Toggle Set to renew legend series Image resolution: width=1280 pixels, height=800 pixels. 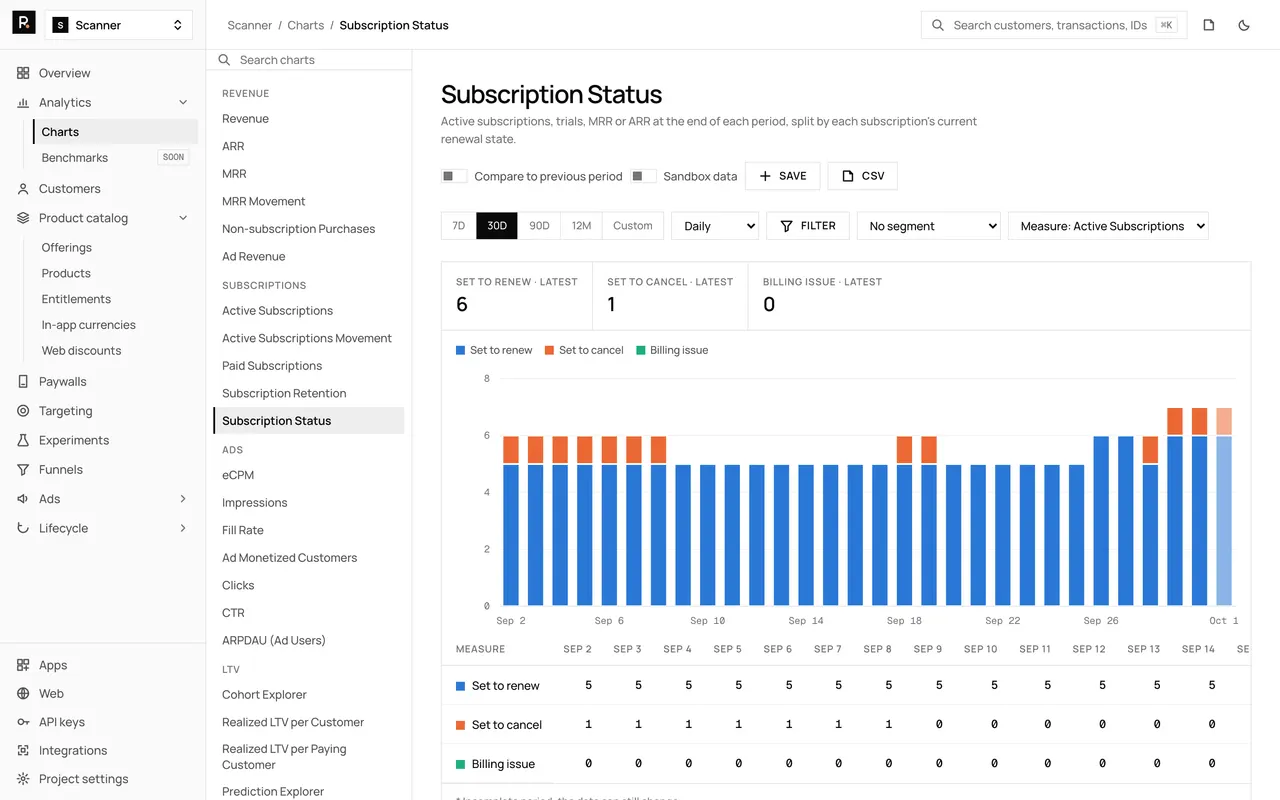pos(494,350)
